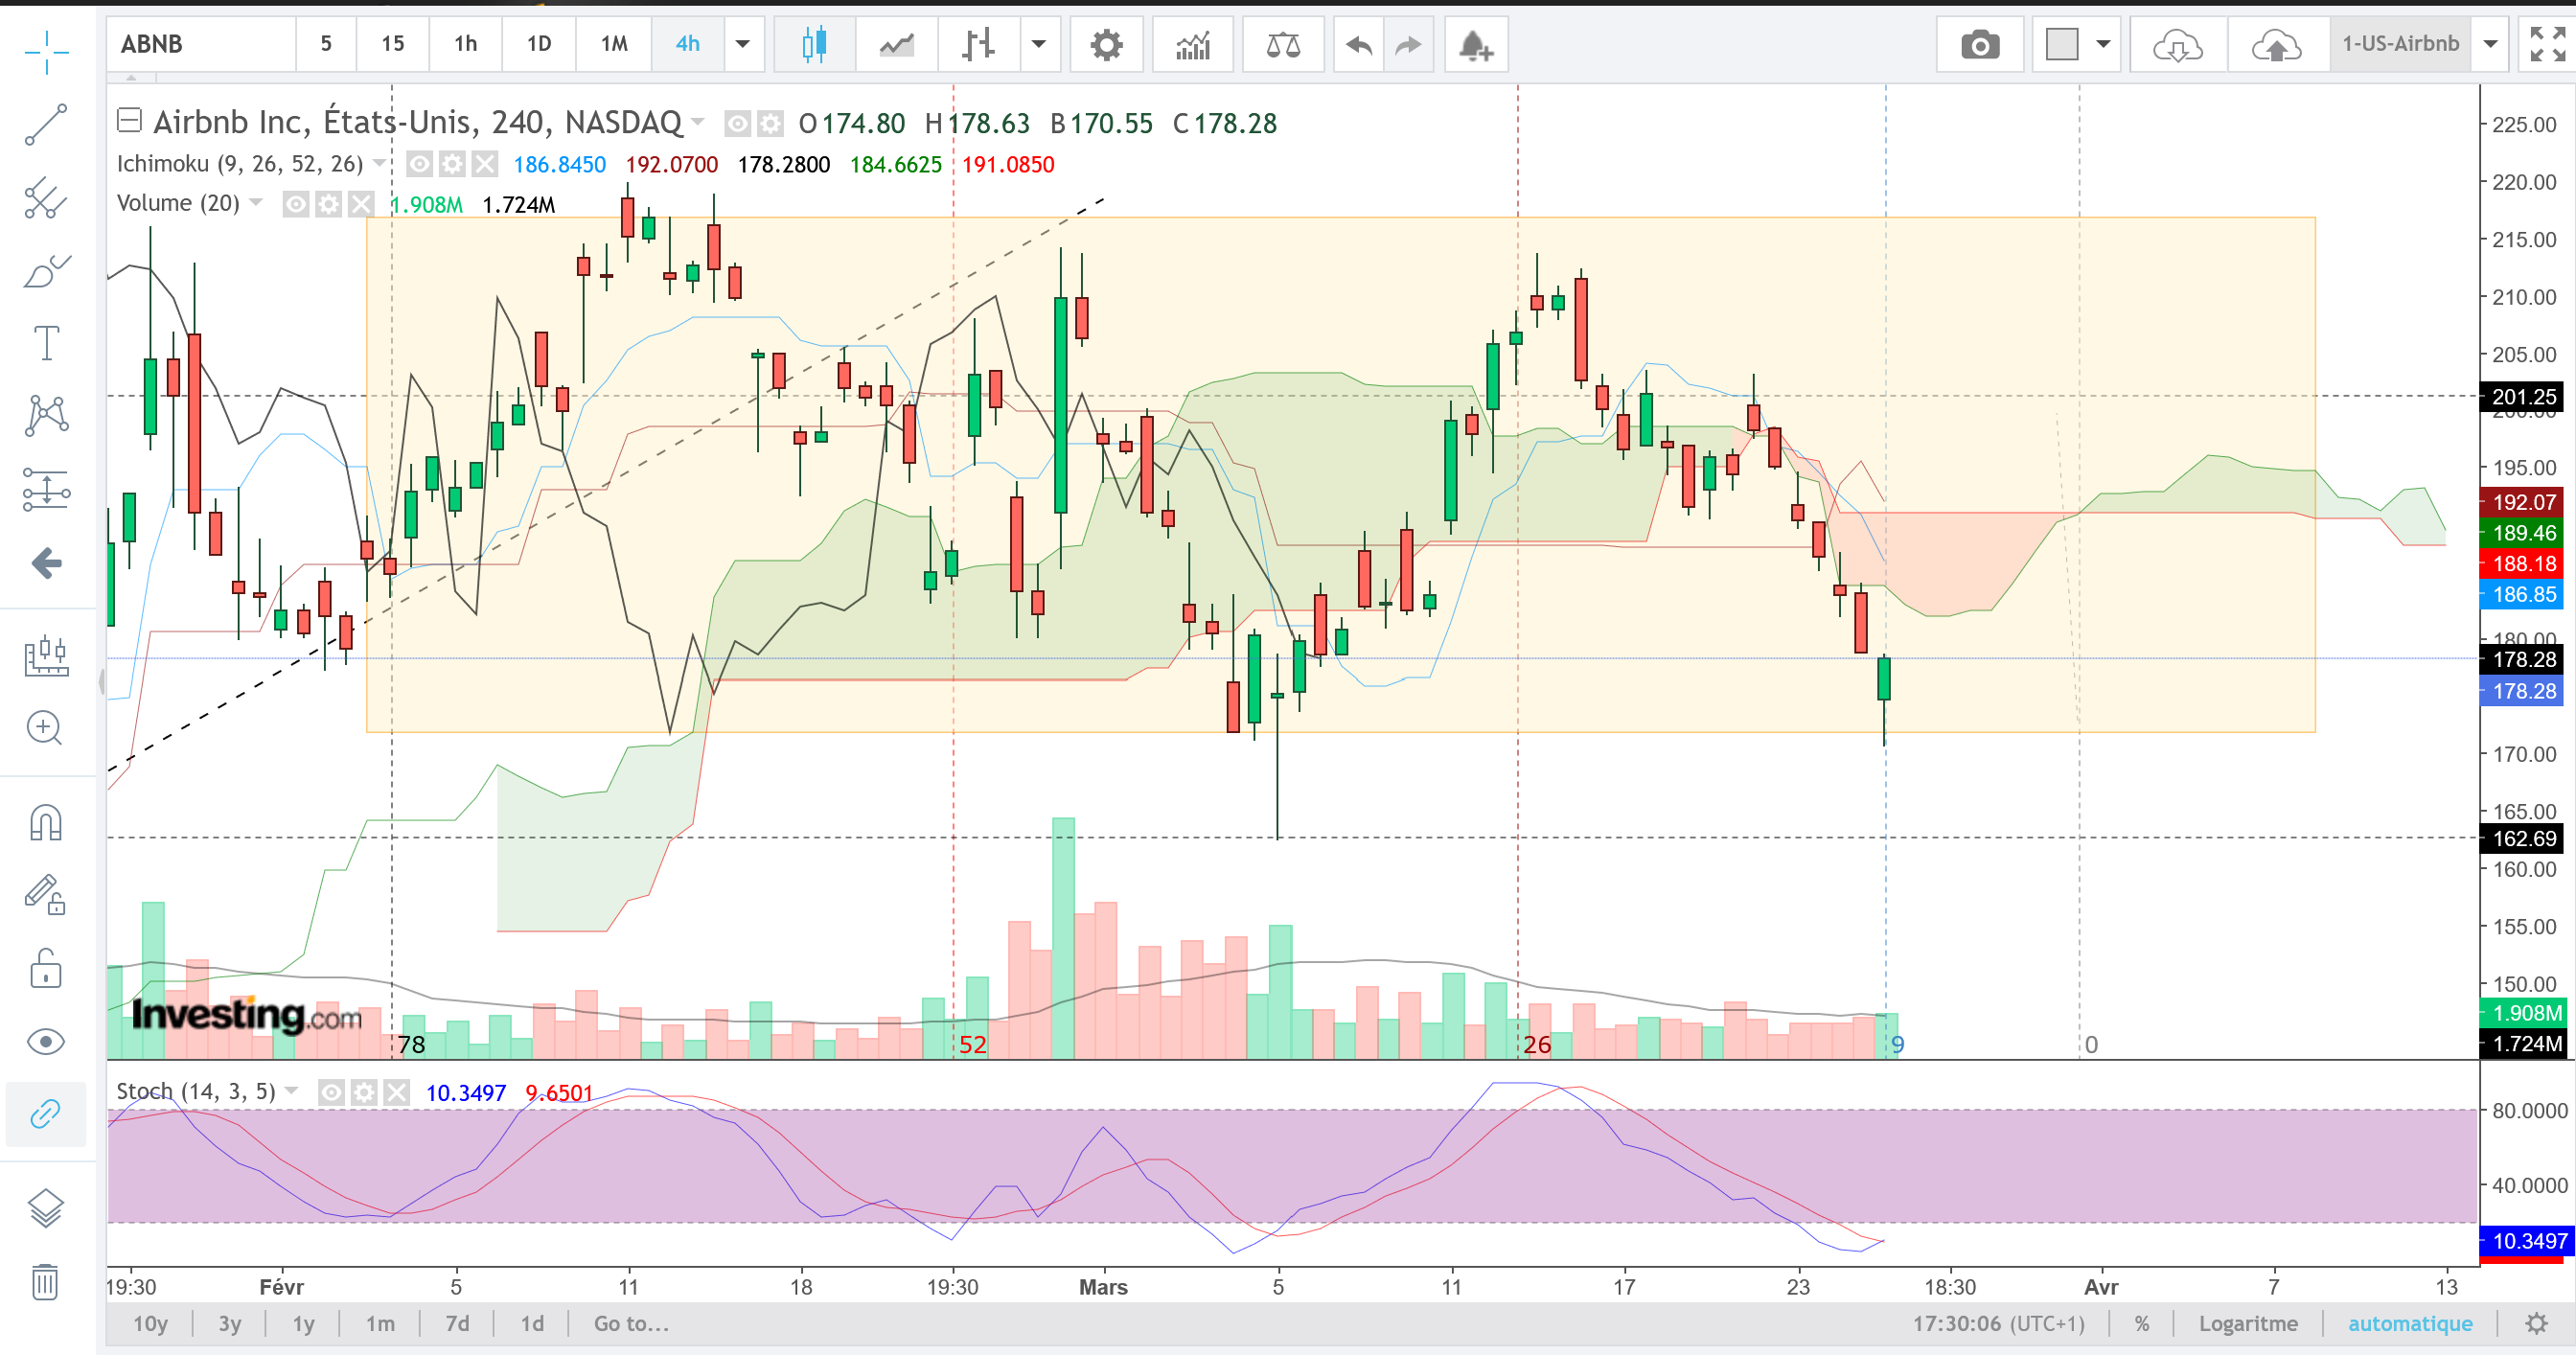
Task: Click the compare symbols scales icon
Action: point(1282,45)
